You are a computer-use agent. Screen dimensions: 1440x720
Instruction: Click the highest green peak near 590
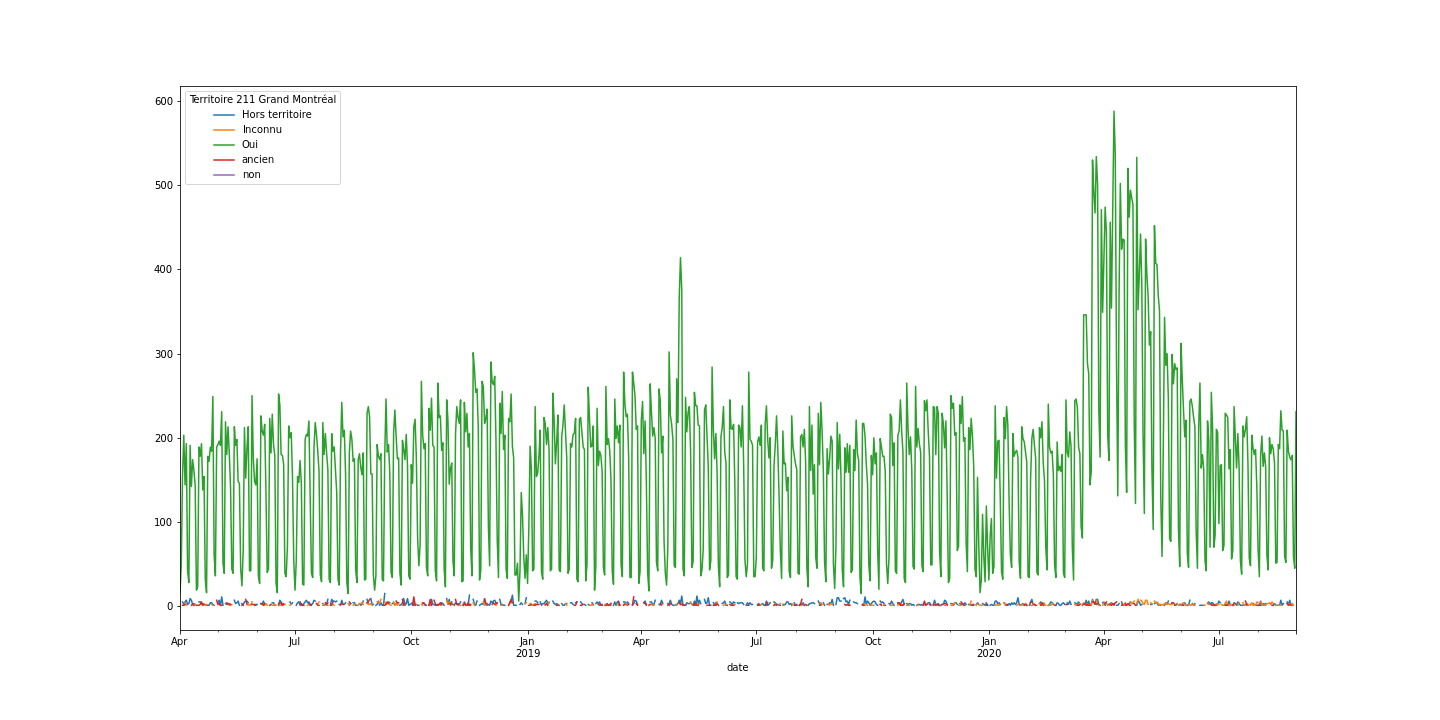tap(1113, 112)
